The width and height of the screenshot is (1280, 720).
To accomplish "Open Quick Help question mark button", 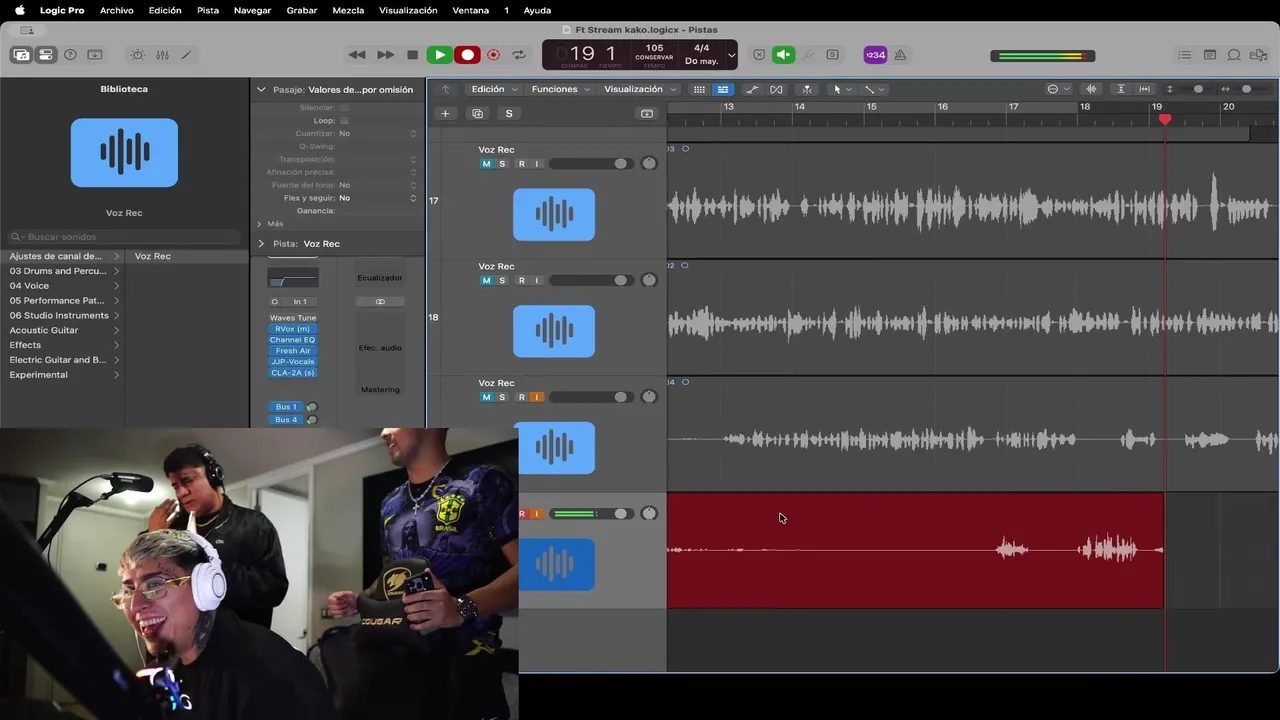I will click(x=70, y=55).
